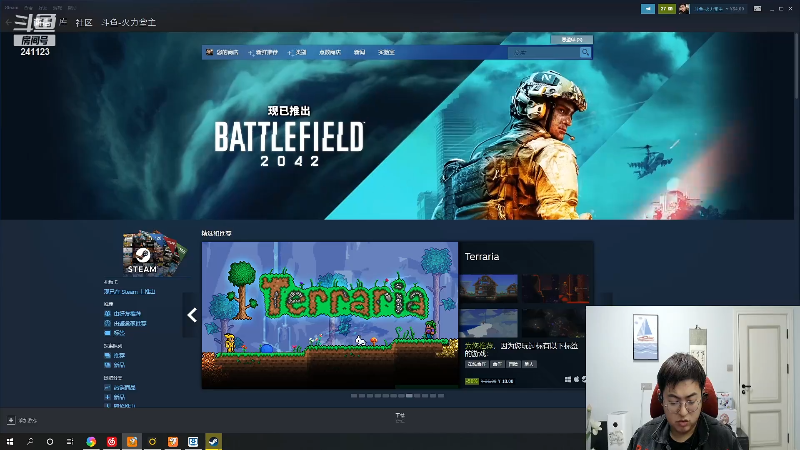
Task: Switch to Steam from the taskbar icon
Action: 213,441
